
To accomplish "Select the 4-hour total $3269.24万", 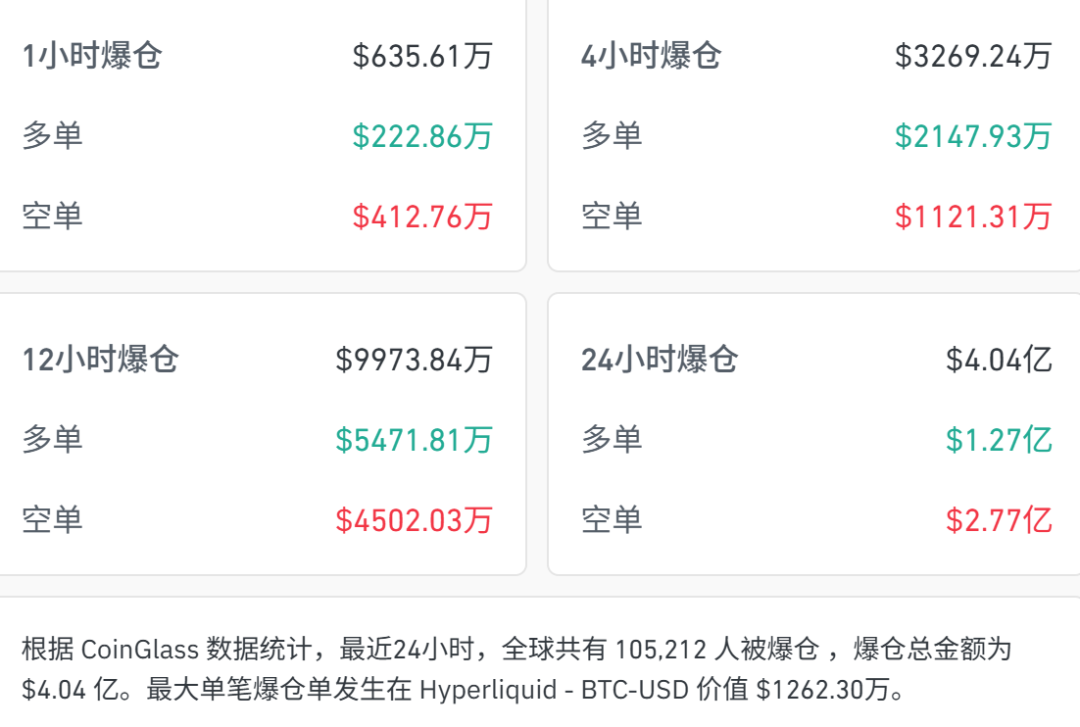I will [x=973, y=55].
